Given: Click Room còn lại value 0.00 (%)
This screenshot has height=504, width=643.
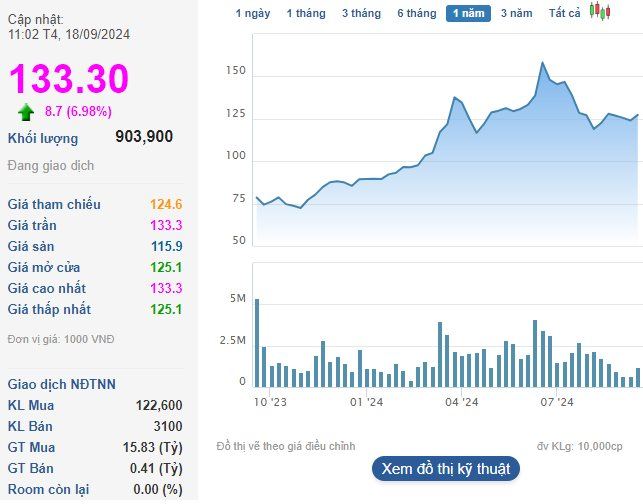Looking at the screenshot, I should point(158,489).
